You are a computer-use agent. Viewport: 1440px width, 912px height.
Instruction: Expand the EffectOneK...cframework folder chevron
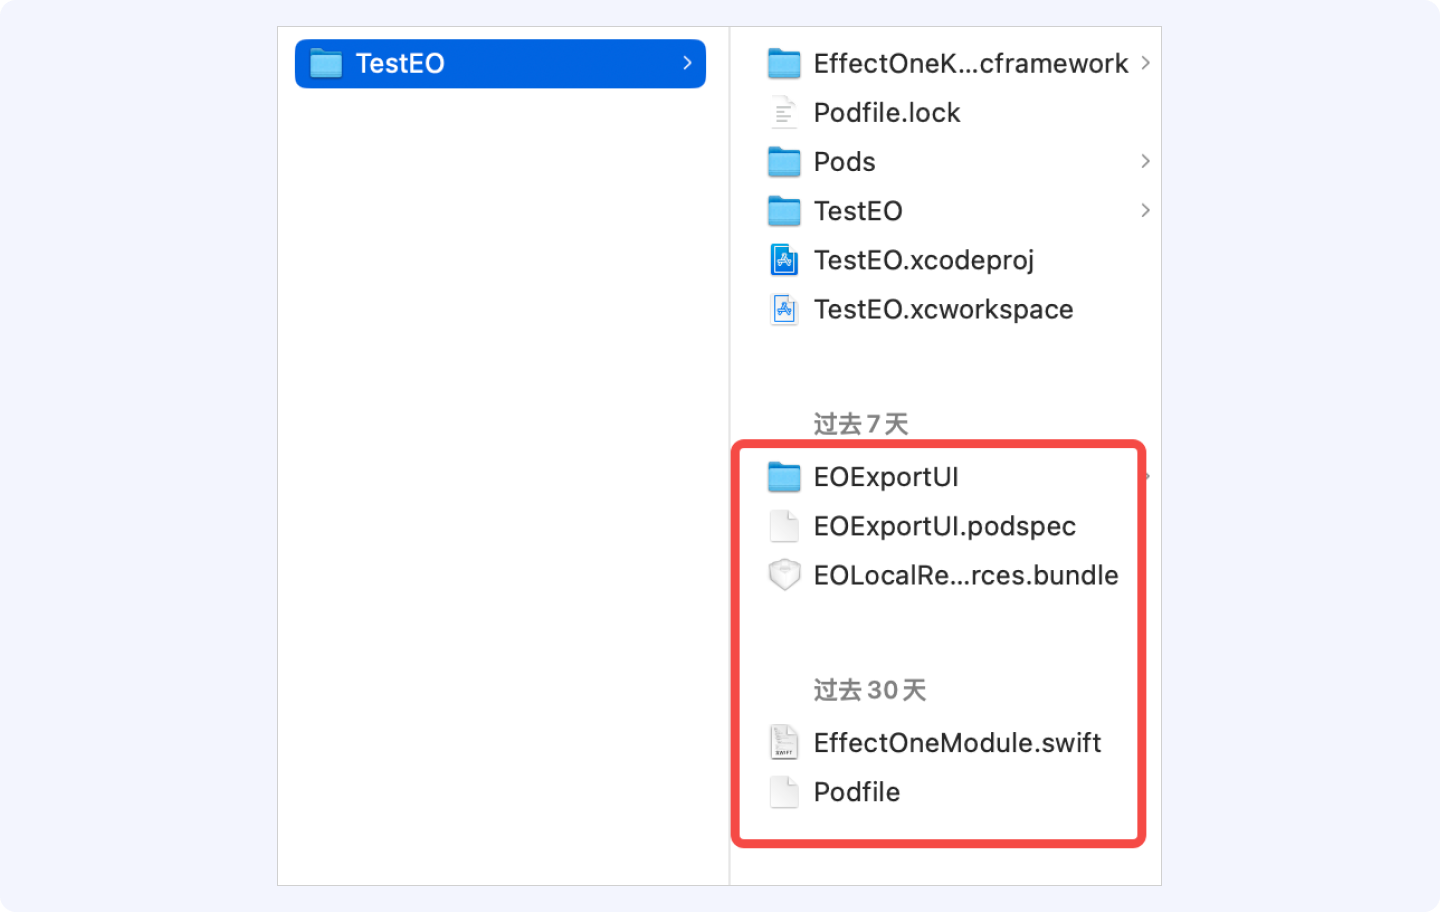[x=1145, y=63]
